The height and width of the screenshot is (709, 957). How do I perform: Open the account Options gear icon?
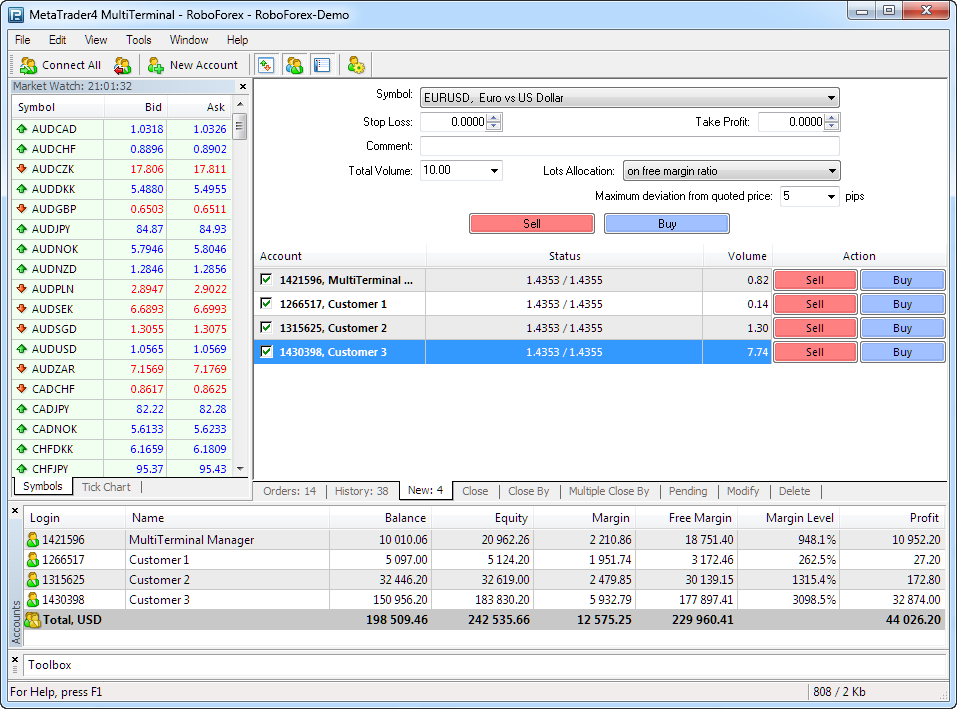tap(356, 65)
